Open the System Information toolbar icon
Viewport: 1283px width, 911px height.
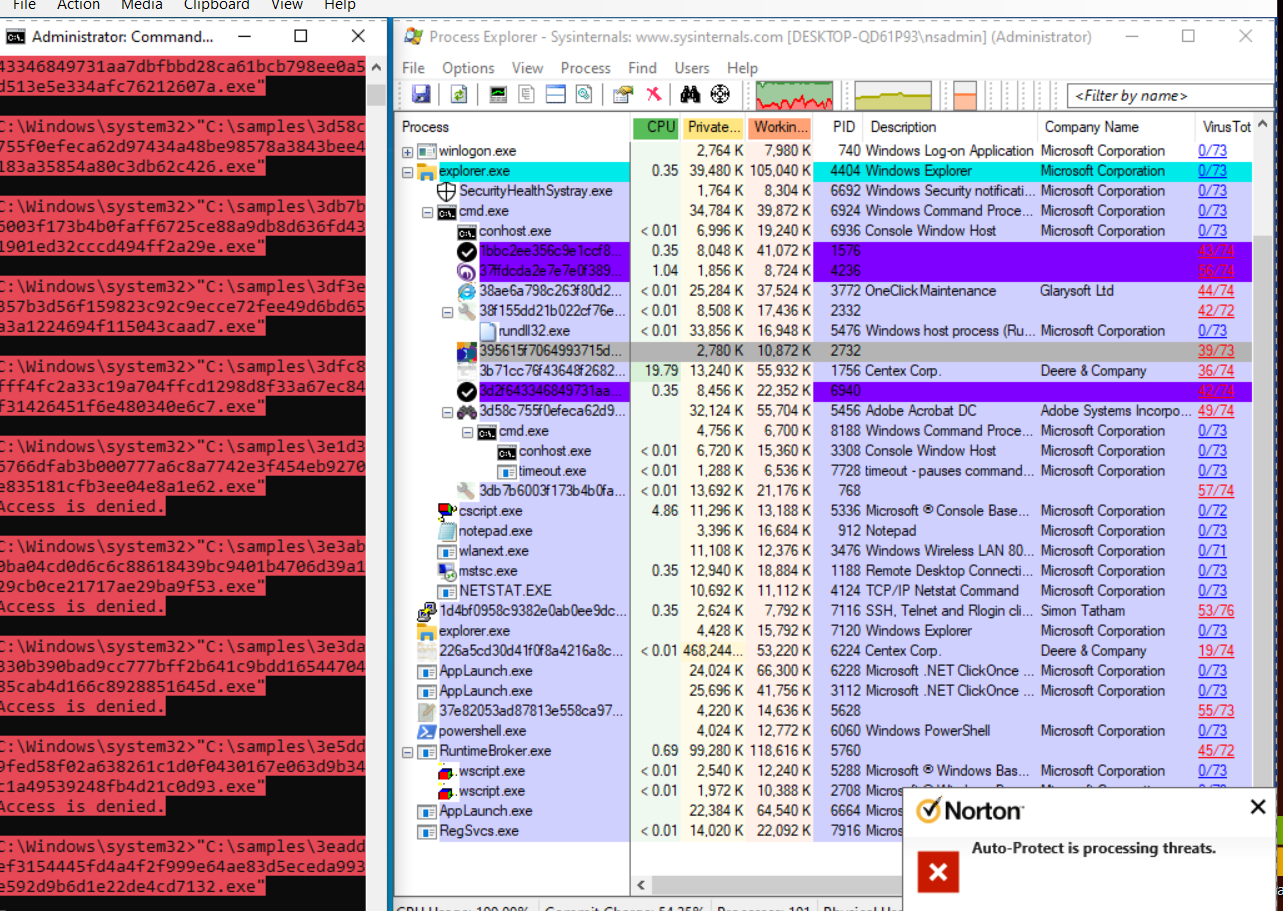coord(497,95)
